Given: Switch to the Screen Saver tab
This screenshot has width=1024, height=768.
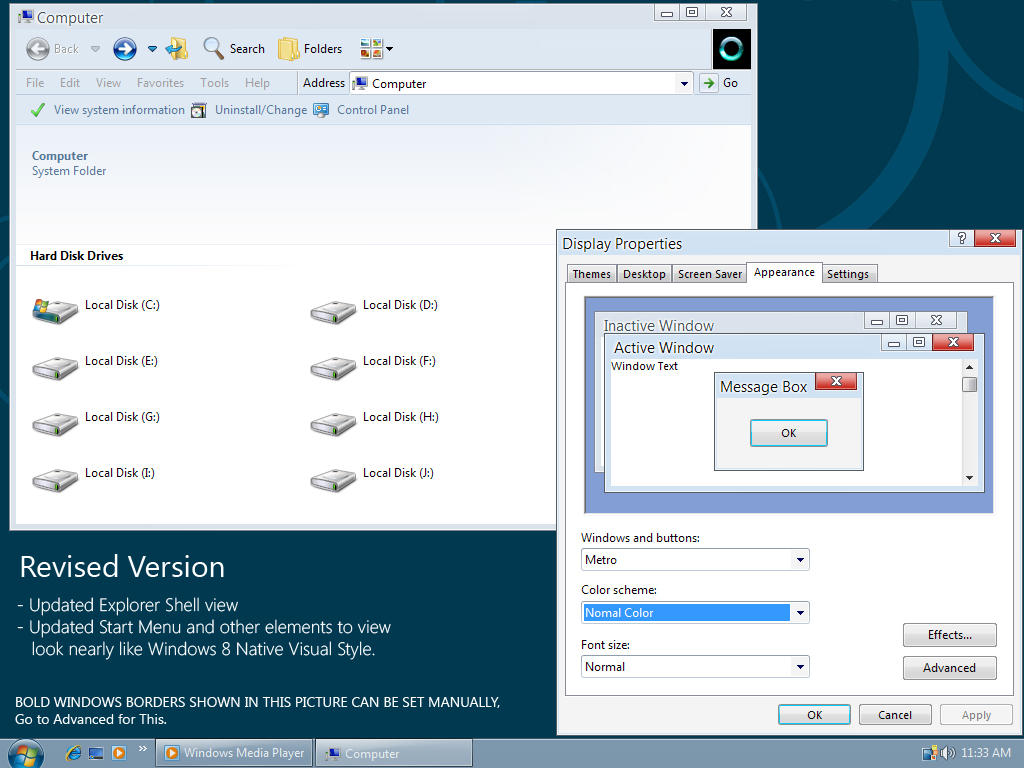Looking at the screenshot, I should (x=710, y=273).
